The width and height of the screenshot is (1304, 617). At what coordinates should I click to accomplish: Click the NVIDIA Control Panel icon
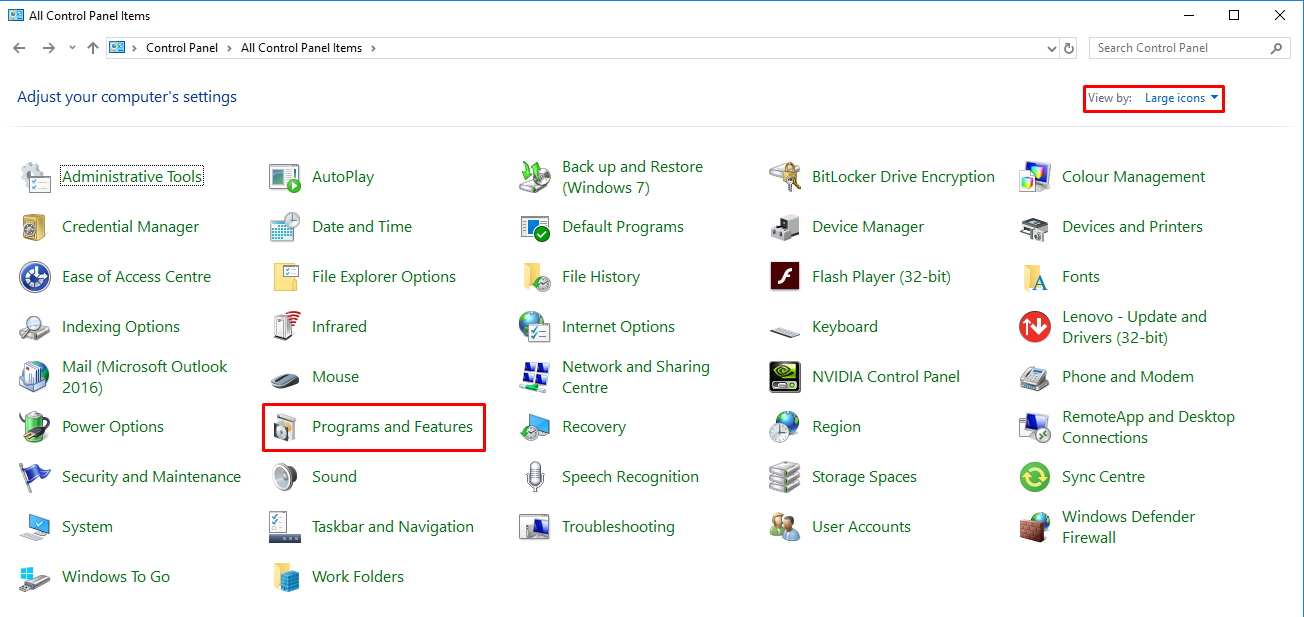coord(785,377)
